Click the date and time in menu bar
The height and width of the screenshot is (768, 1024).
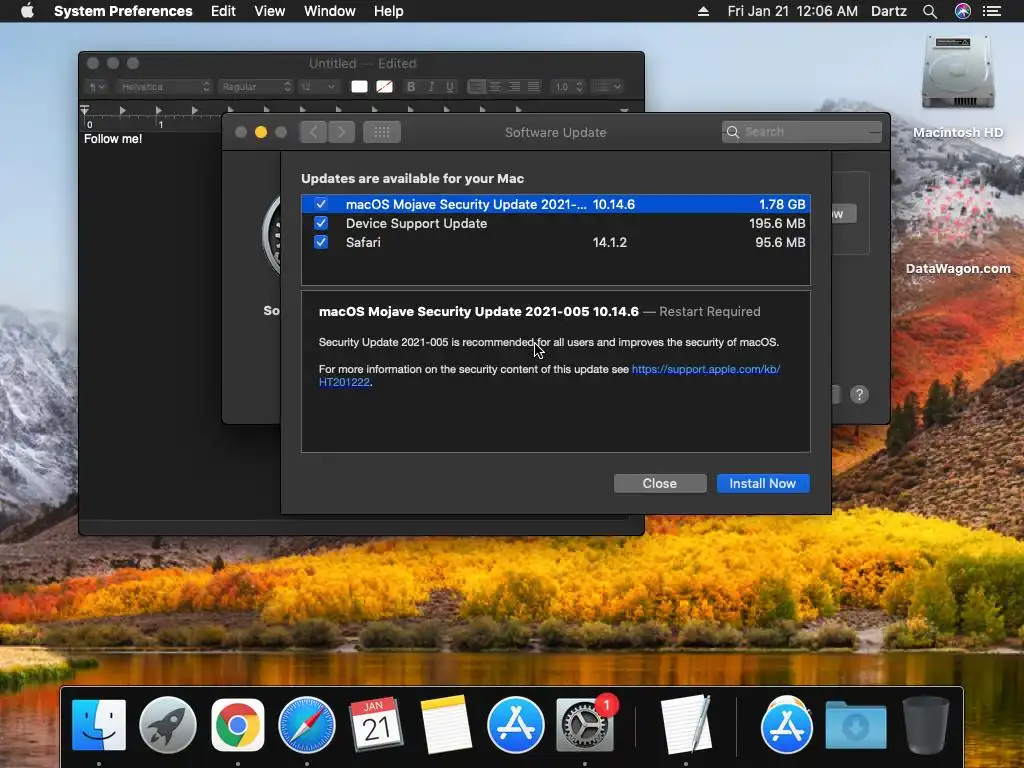[792, 11]
